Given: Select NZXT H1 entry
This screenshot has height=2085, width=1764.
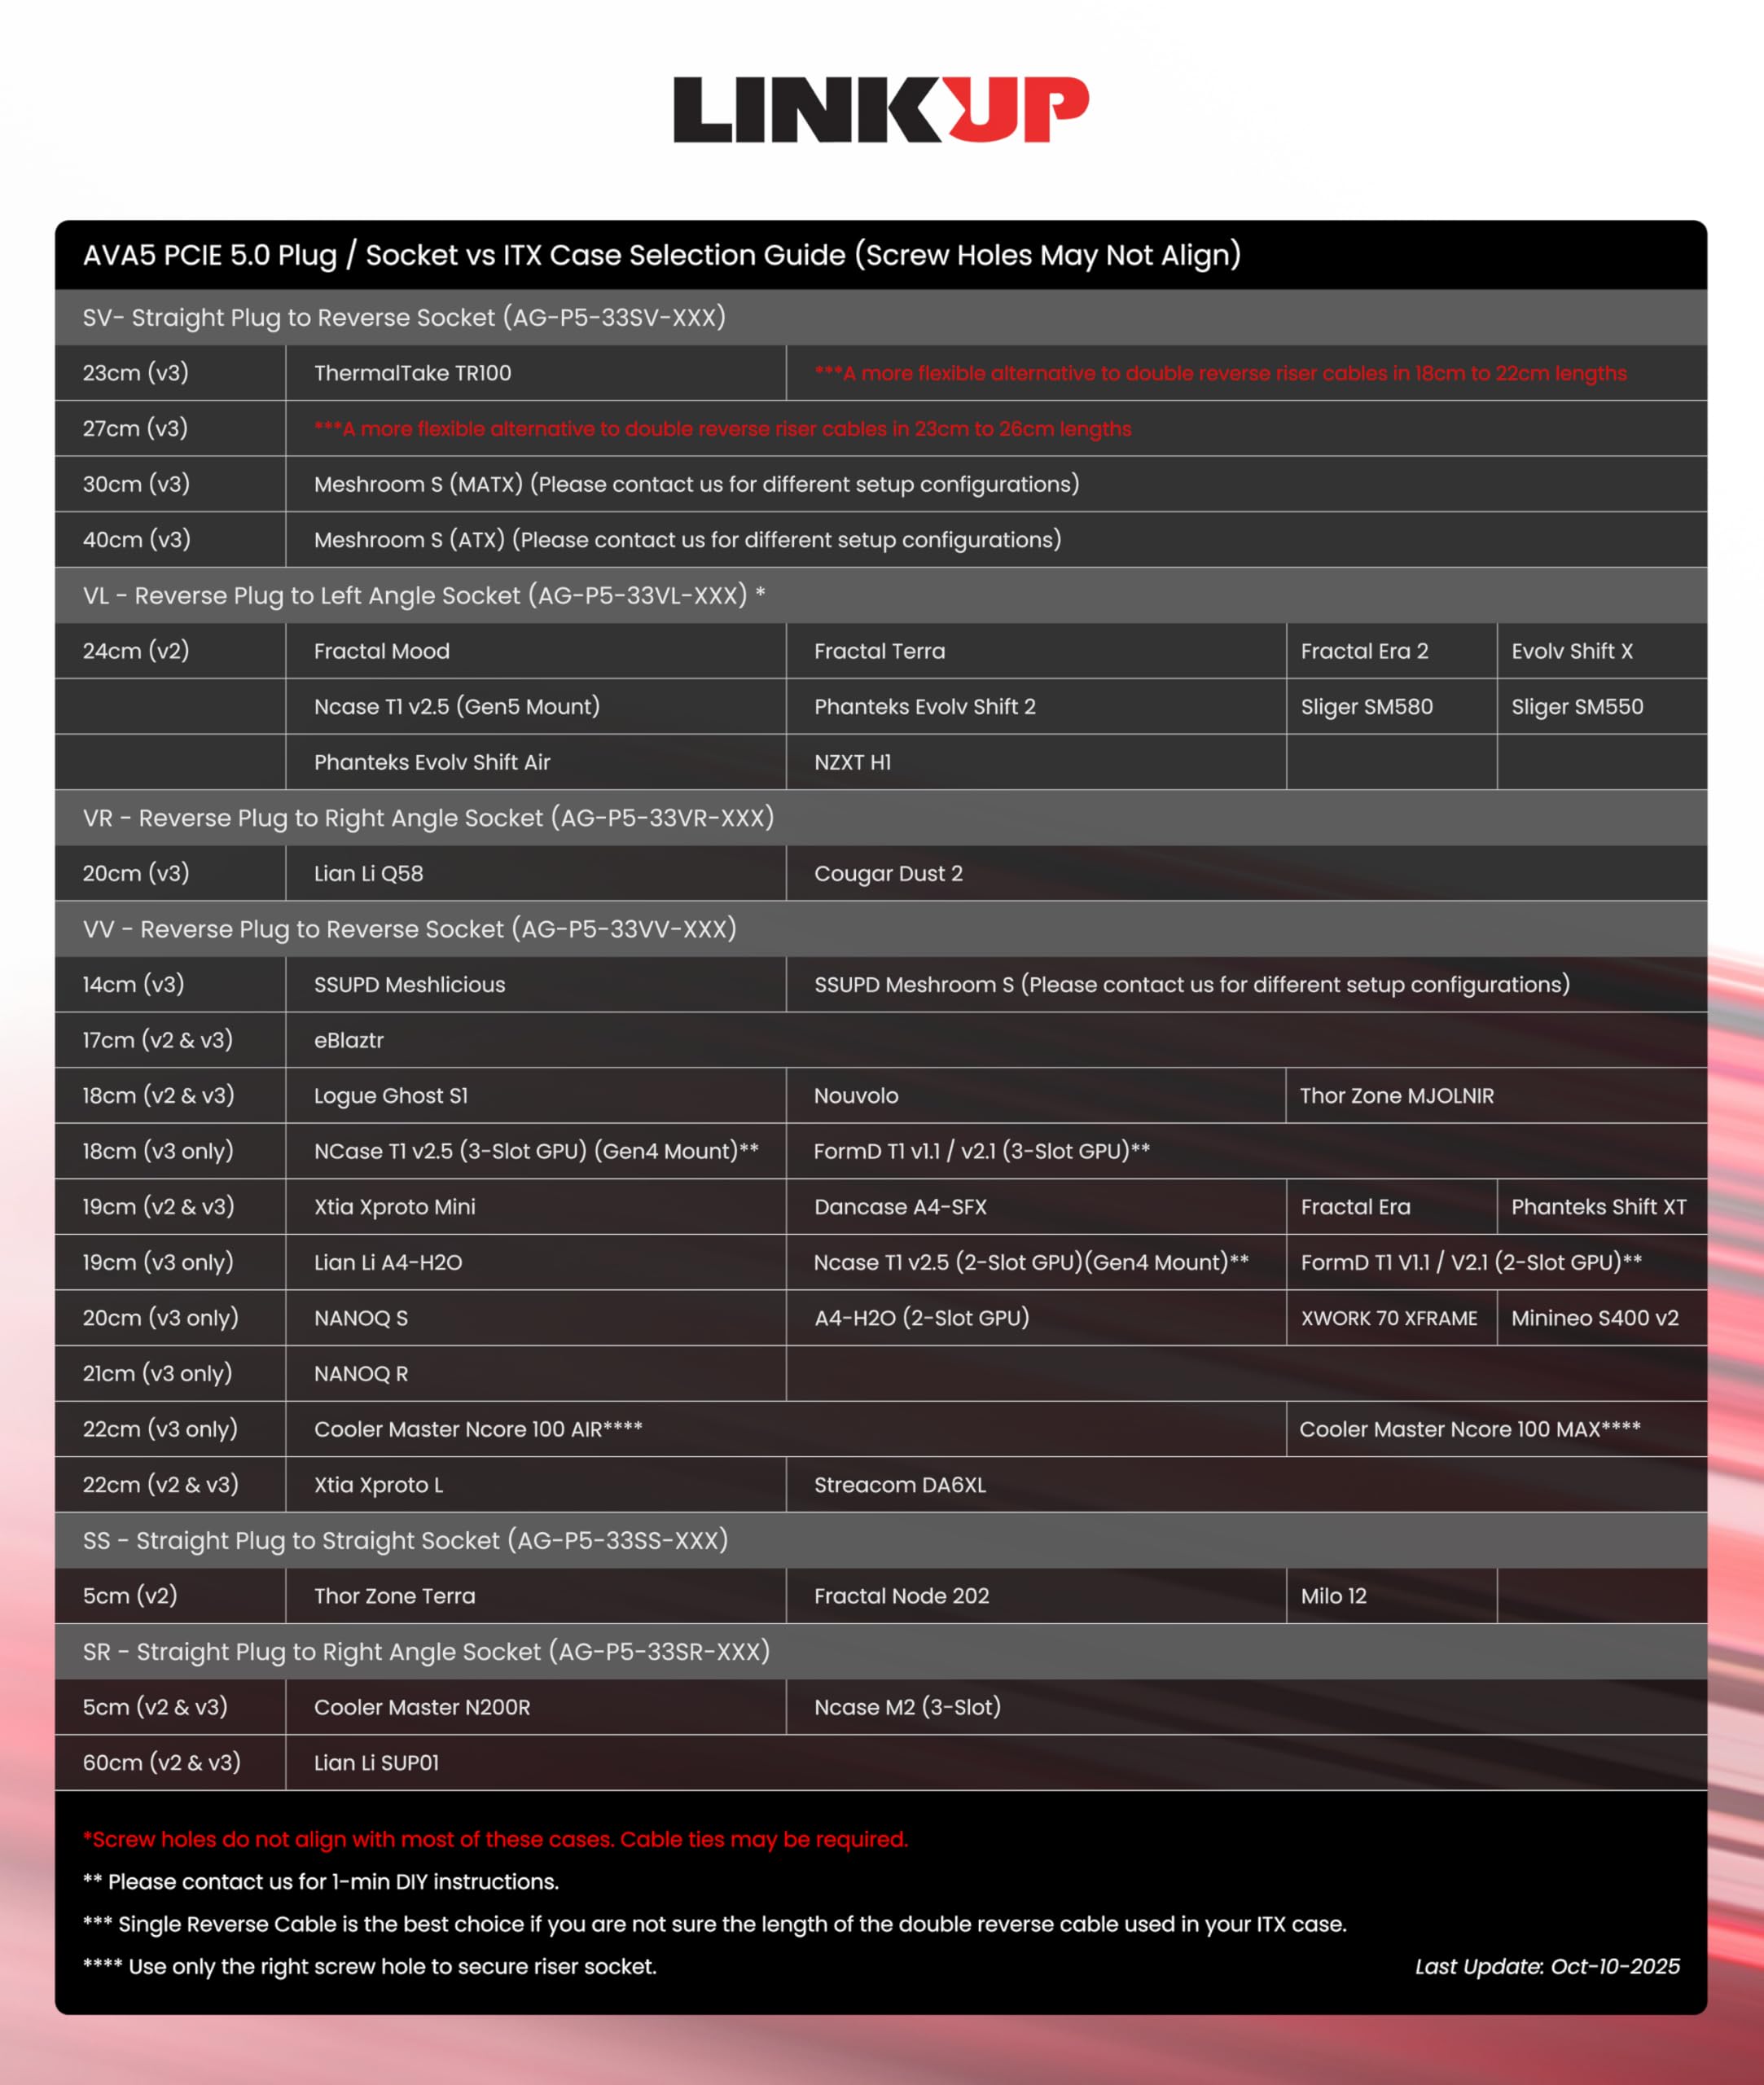Looking at the screenshot, I should [852, 762].
